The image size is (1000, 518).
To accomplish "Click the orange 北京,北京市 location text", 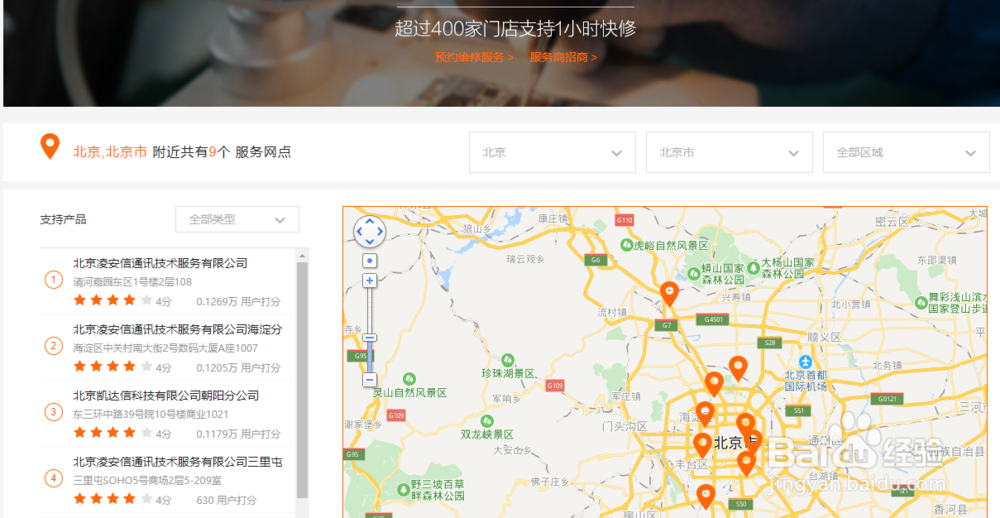I will pos(110,152).
